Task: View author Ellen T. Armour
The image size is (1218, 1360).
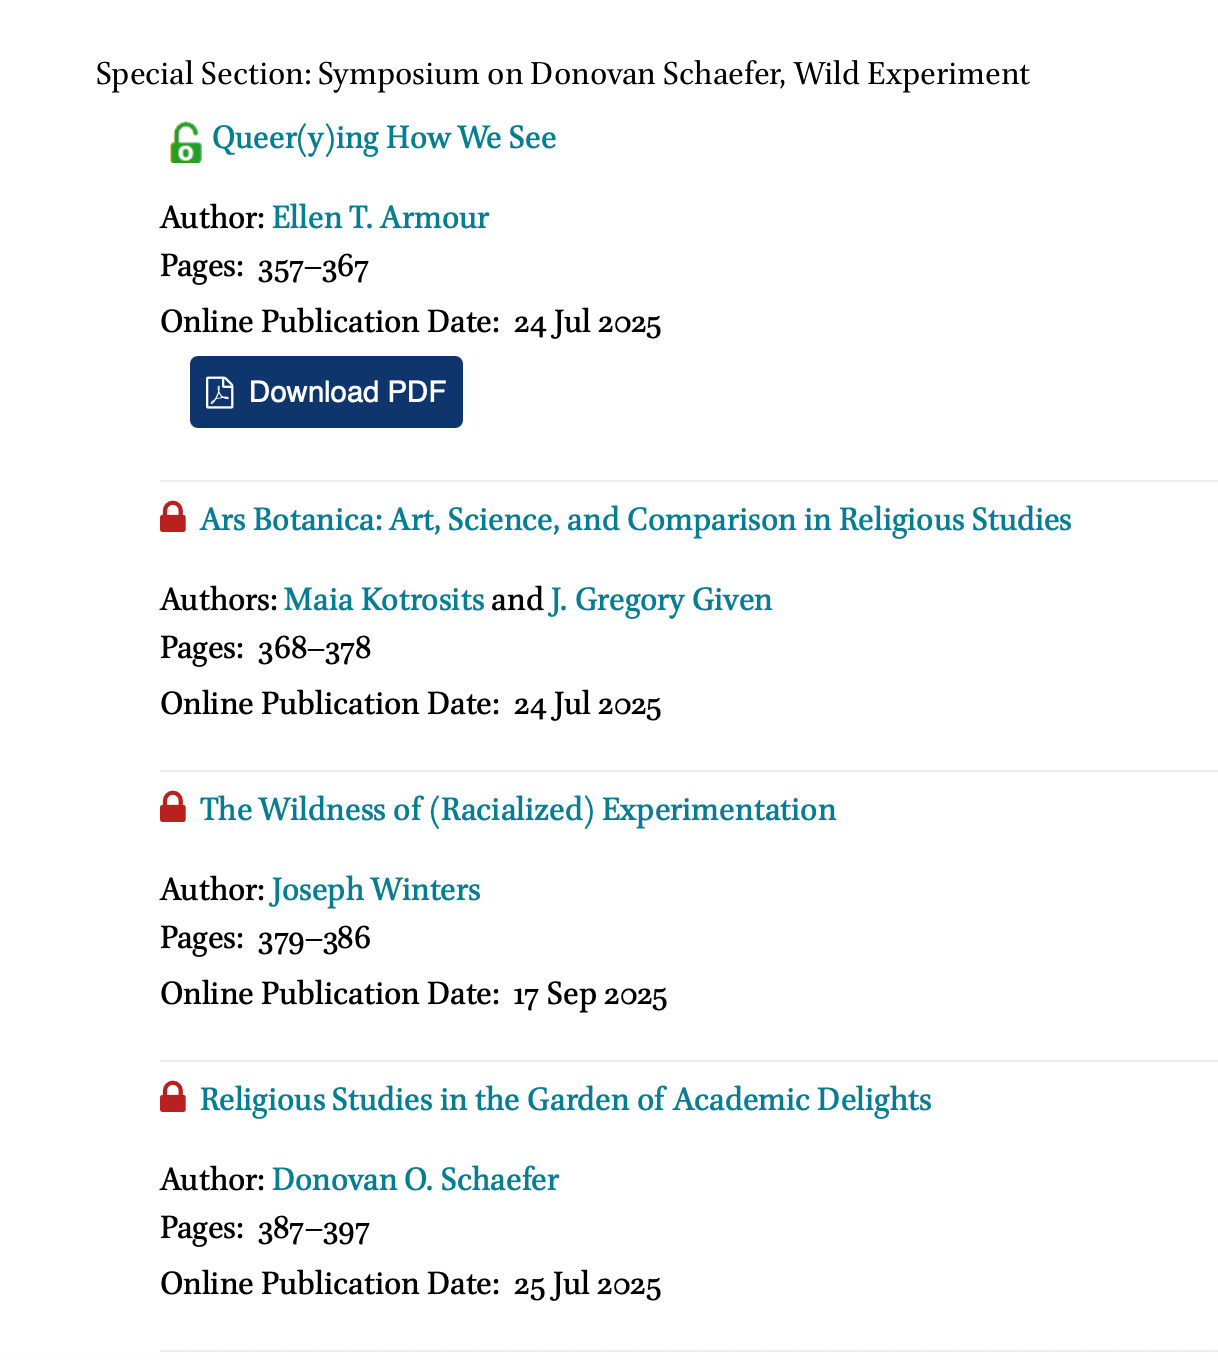Action: [380, 218]
